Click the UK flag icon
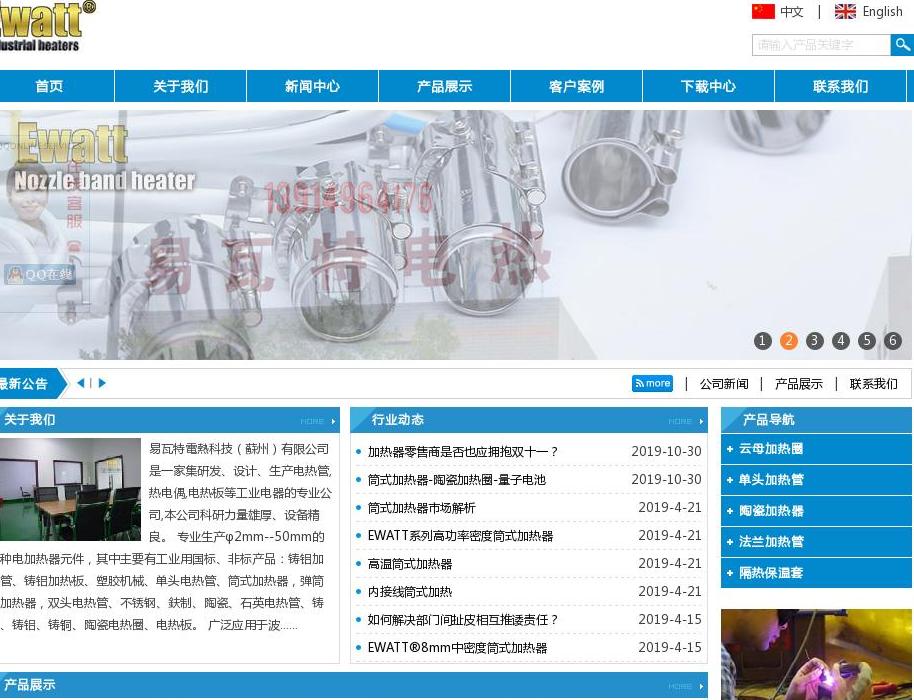The height and width of the screenshot is (700, 914). tap(845, 12)
